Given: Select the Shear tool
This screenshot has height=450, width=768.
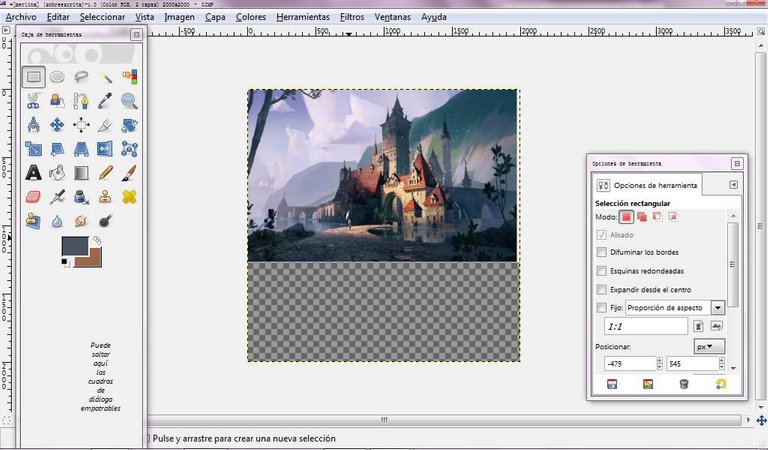Looking at the screenshot, I should click(57, 149).
